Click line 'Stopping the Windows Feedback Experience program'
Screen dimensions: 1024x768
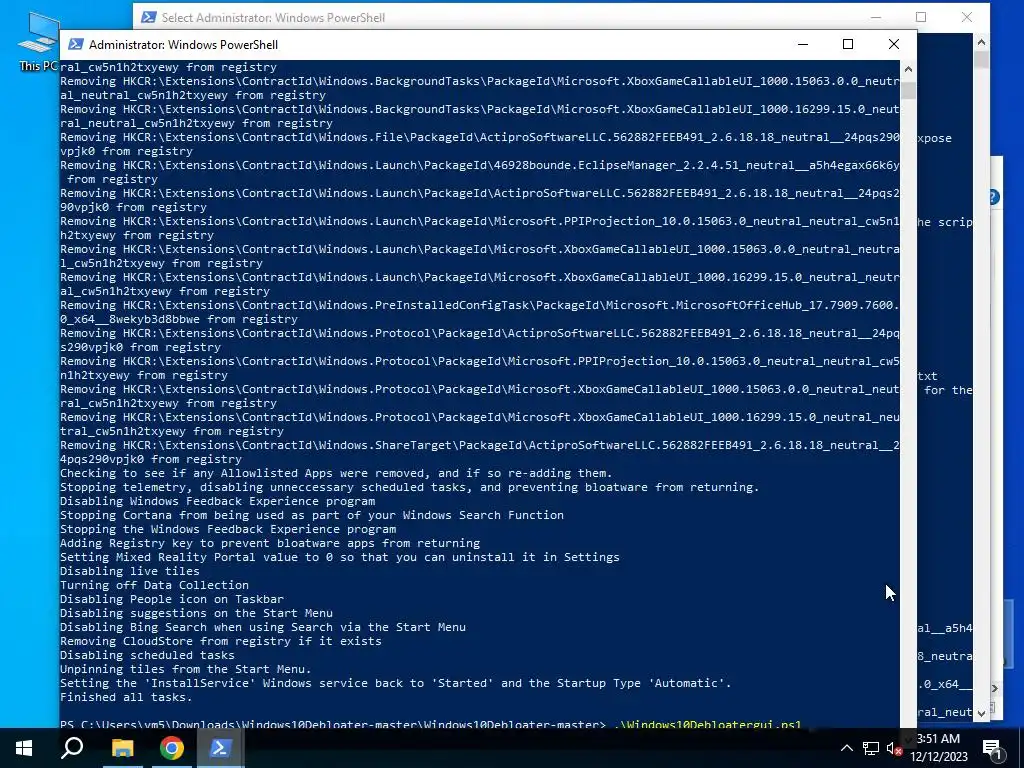pyautogui.click(x=228, y=530)
